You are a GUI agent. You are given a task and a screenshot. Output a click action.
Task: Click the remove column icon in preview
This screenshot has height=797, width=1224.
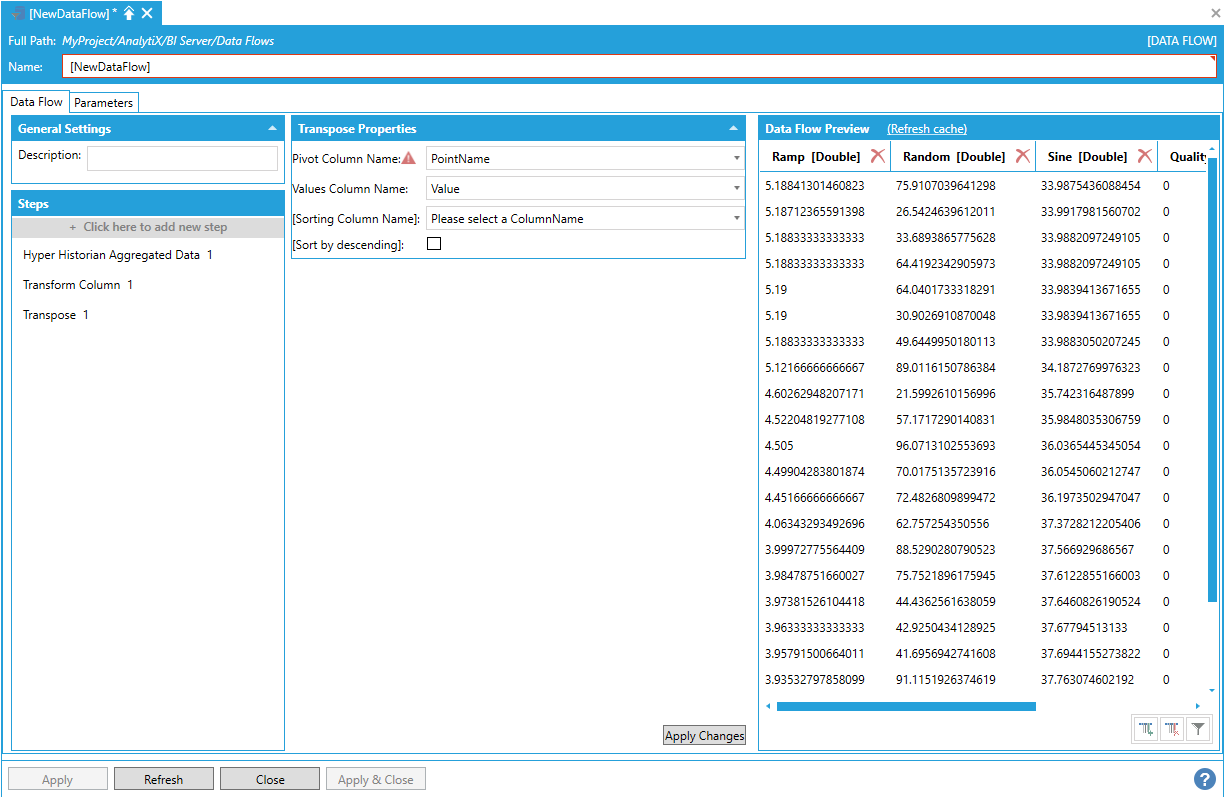tap(1172, 730)
